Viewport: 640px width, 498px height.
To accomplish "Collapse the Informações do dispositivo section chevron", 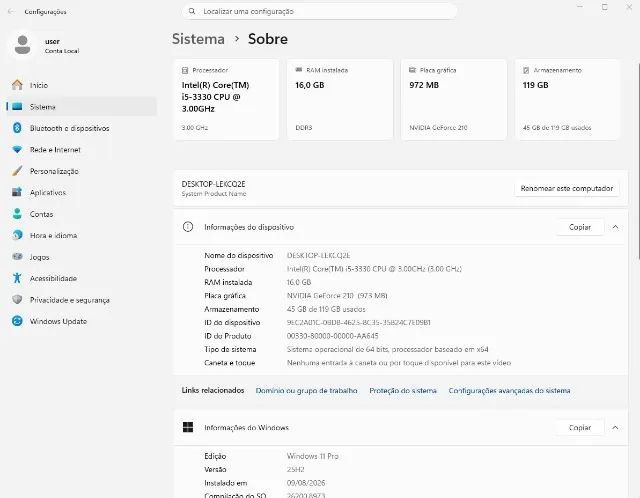I will (x=615, y=227).
